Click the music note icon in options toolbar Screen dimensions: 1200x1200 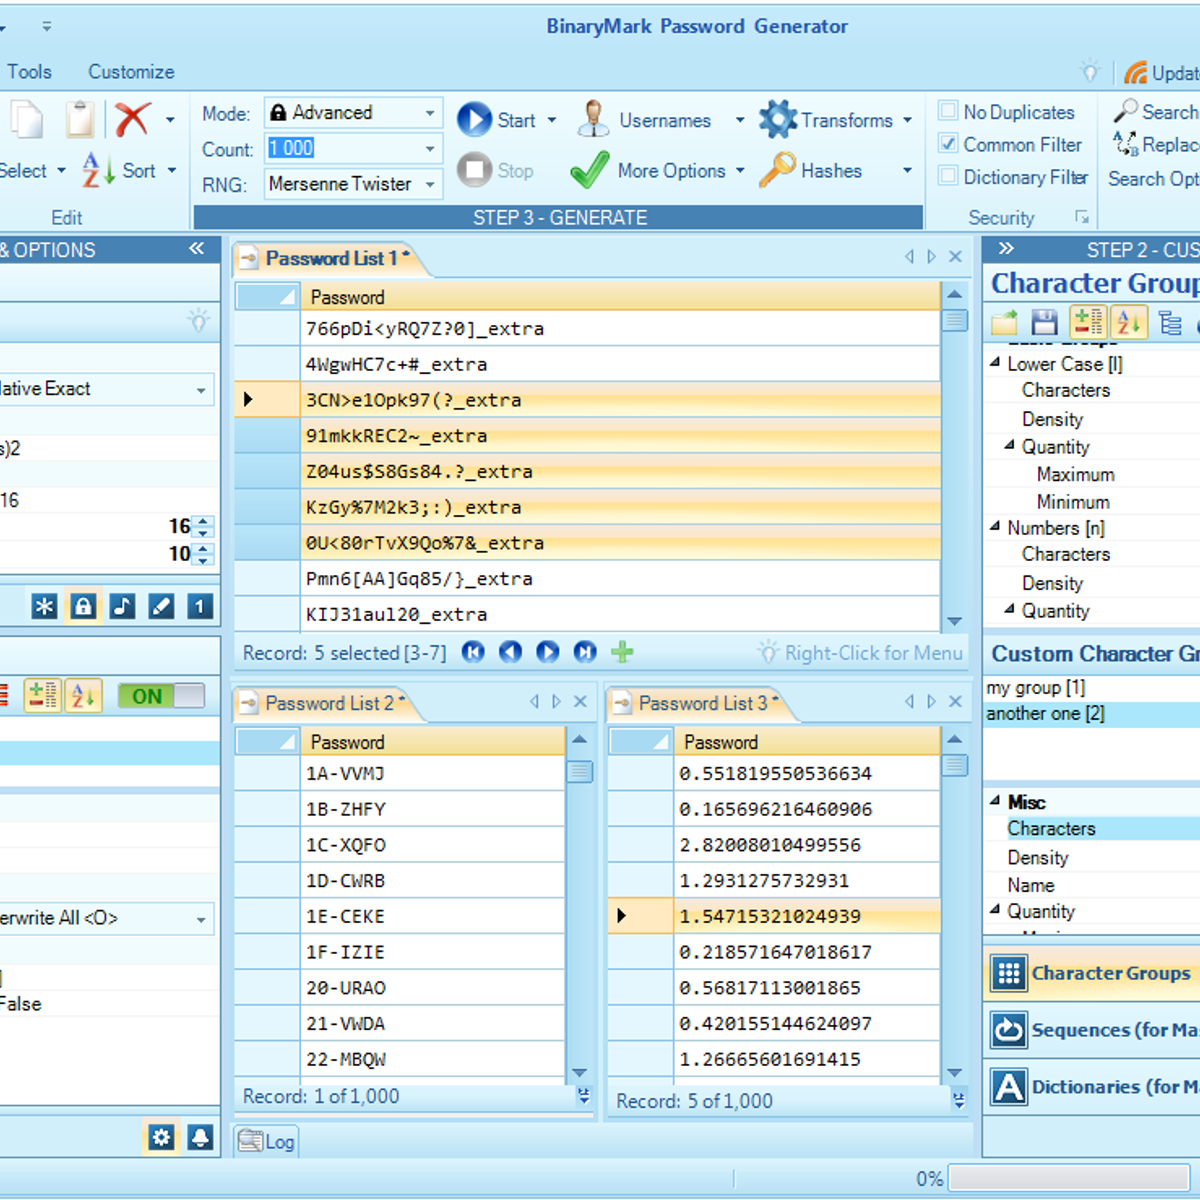coord(122,606)
